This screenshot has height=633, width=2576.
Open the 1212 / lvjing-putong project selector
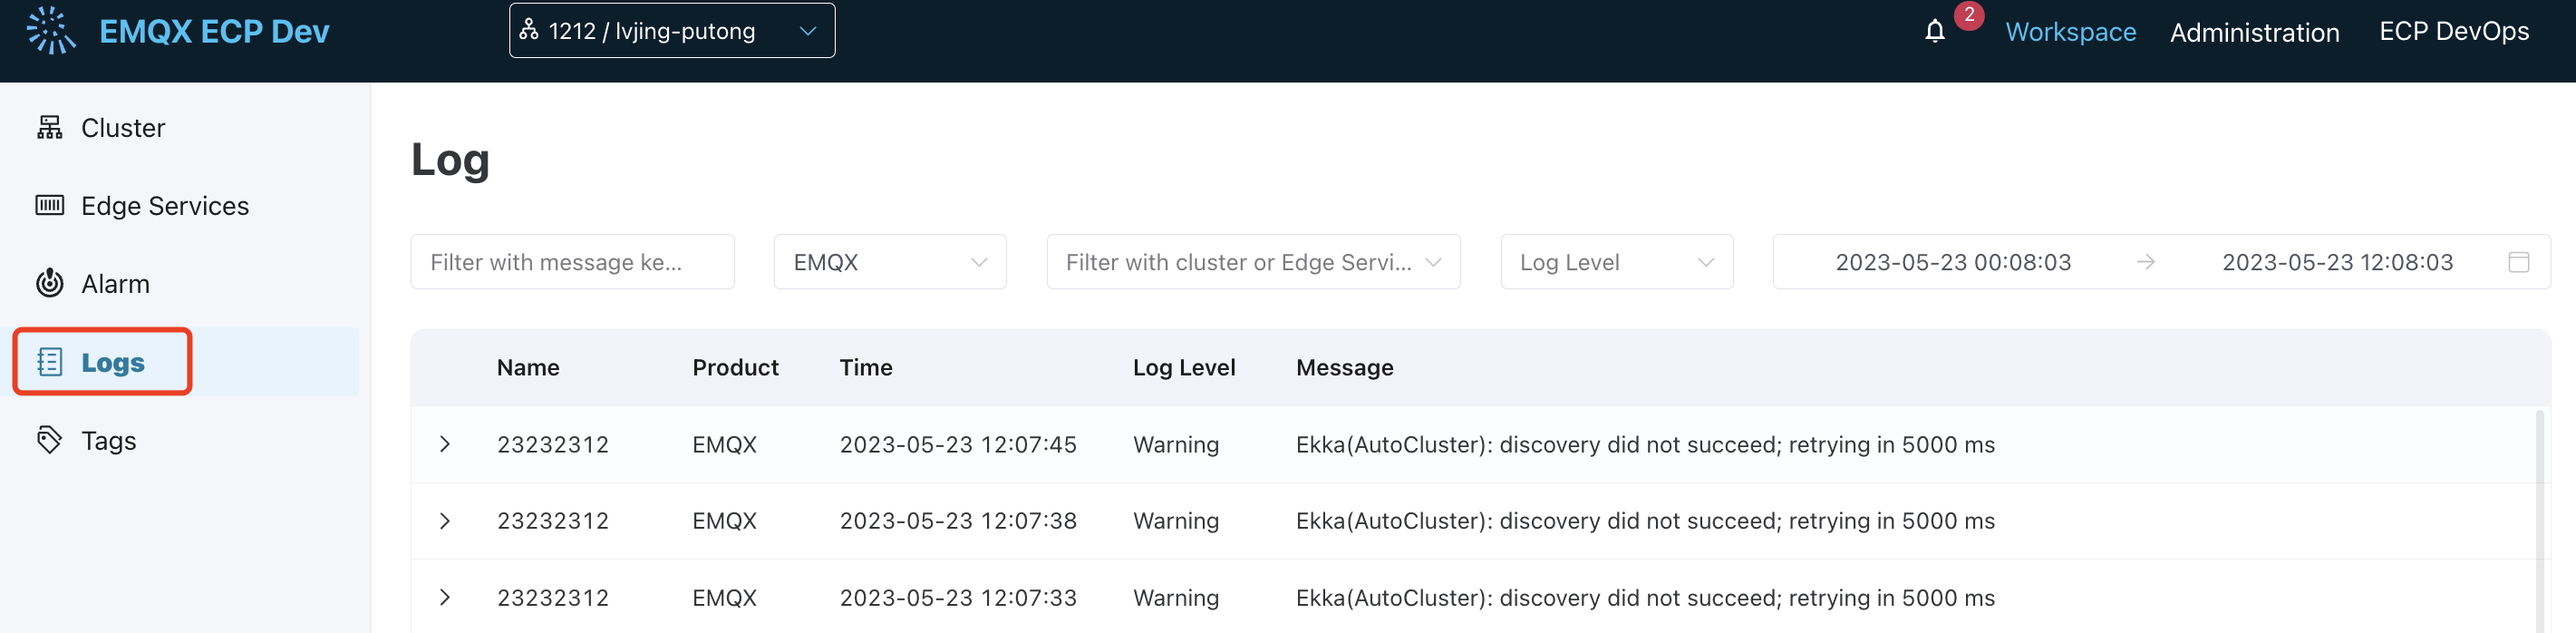[x=671, y=31]
